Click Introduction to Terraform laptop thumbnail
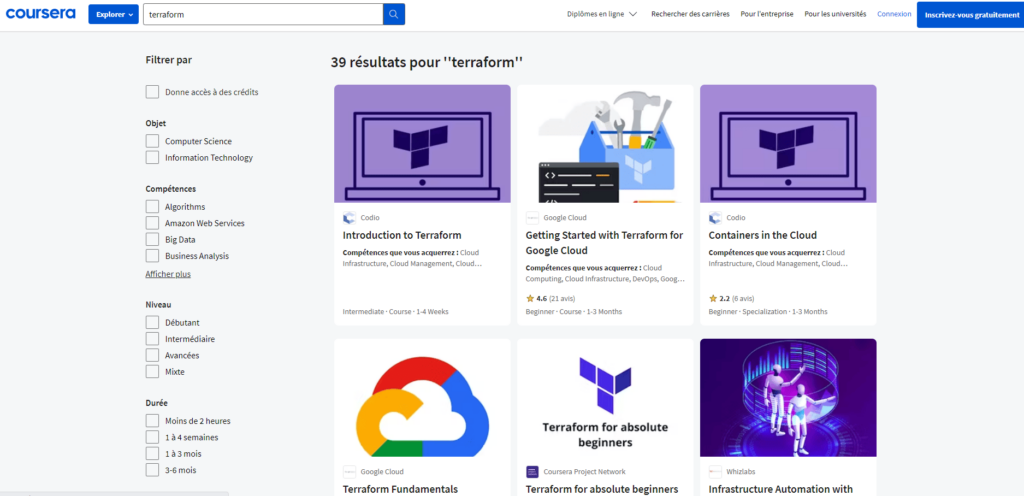 tap(422, 144)
